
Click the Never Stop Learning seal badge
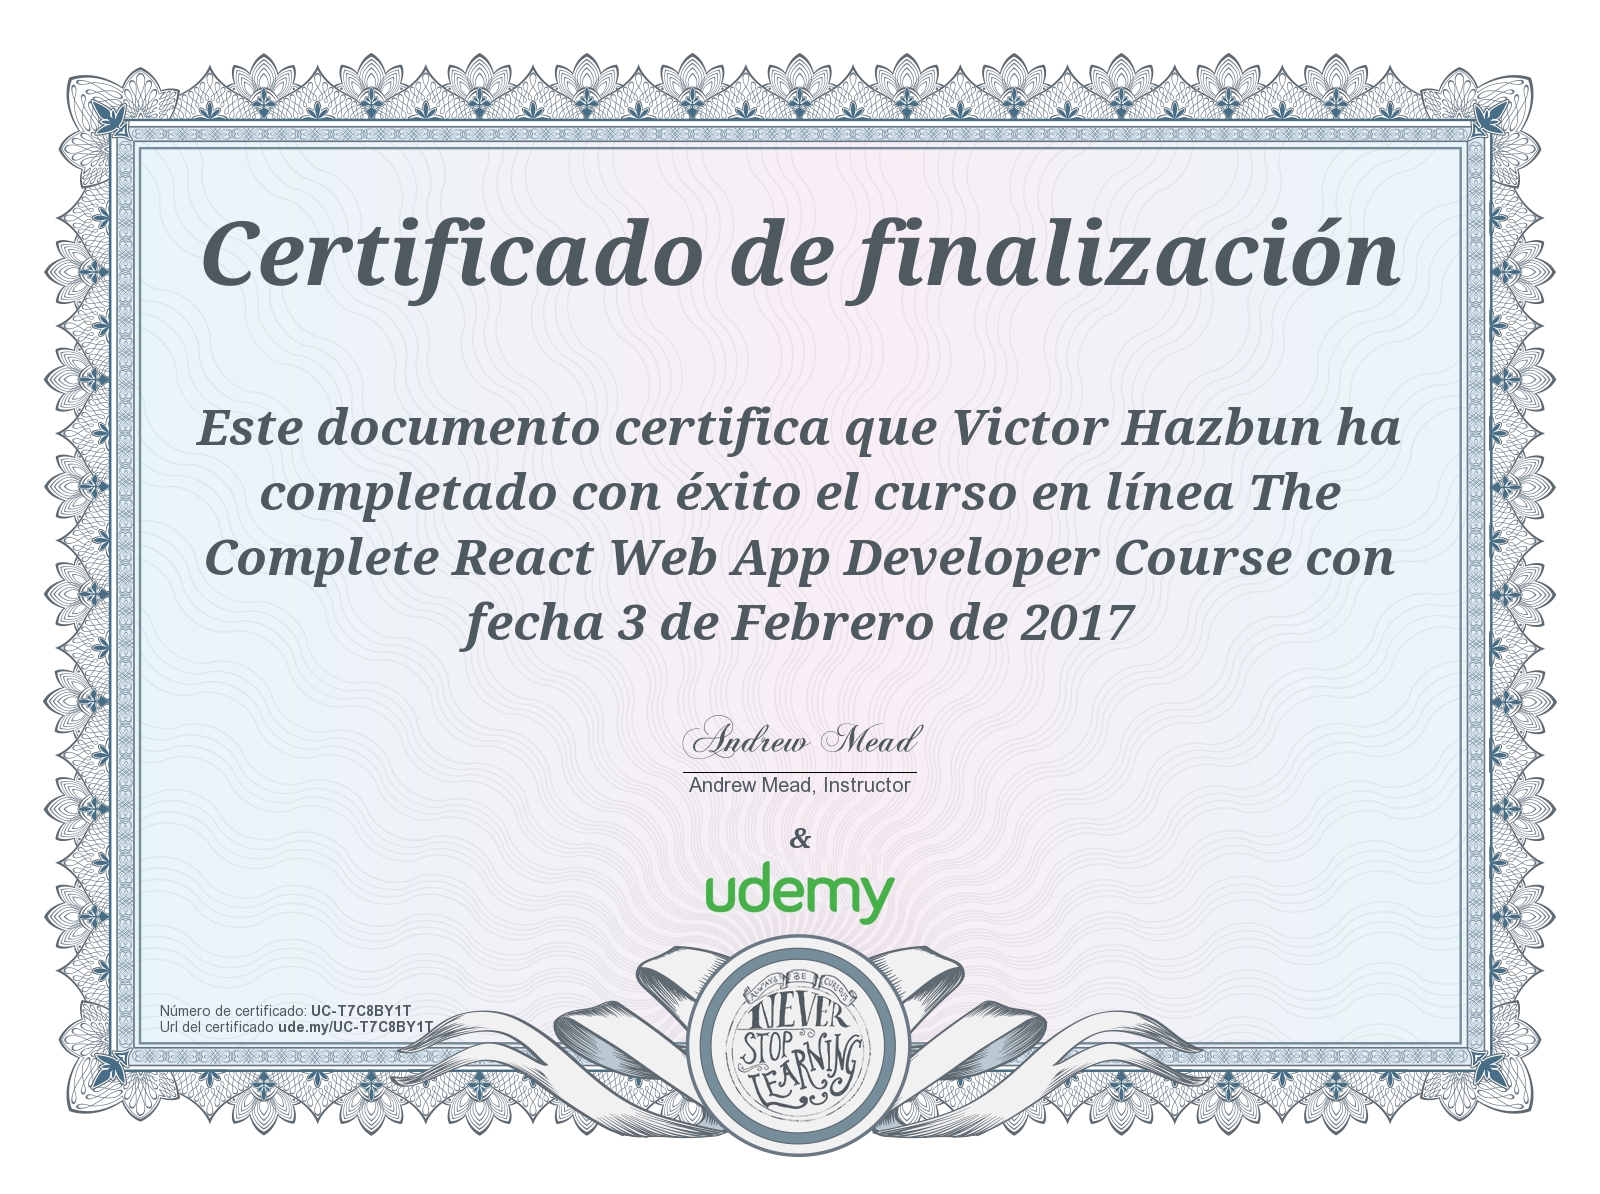pyautogui.click(x=799, y=1045)
